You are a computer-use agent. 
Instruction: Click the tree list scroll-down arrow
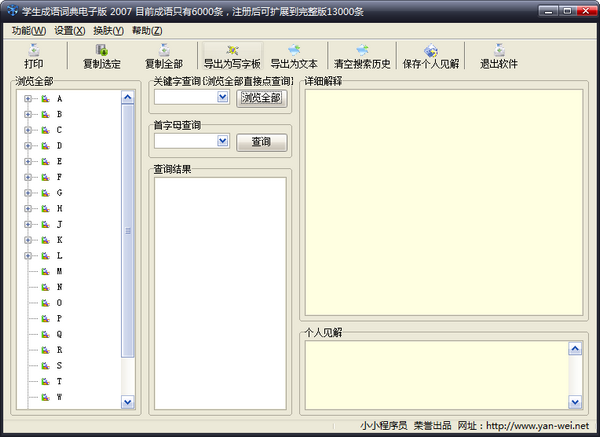point(127,401)
